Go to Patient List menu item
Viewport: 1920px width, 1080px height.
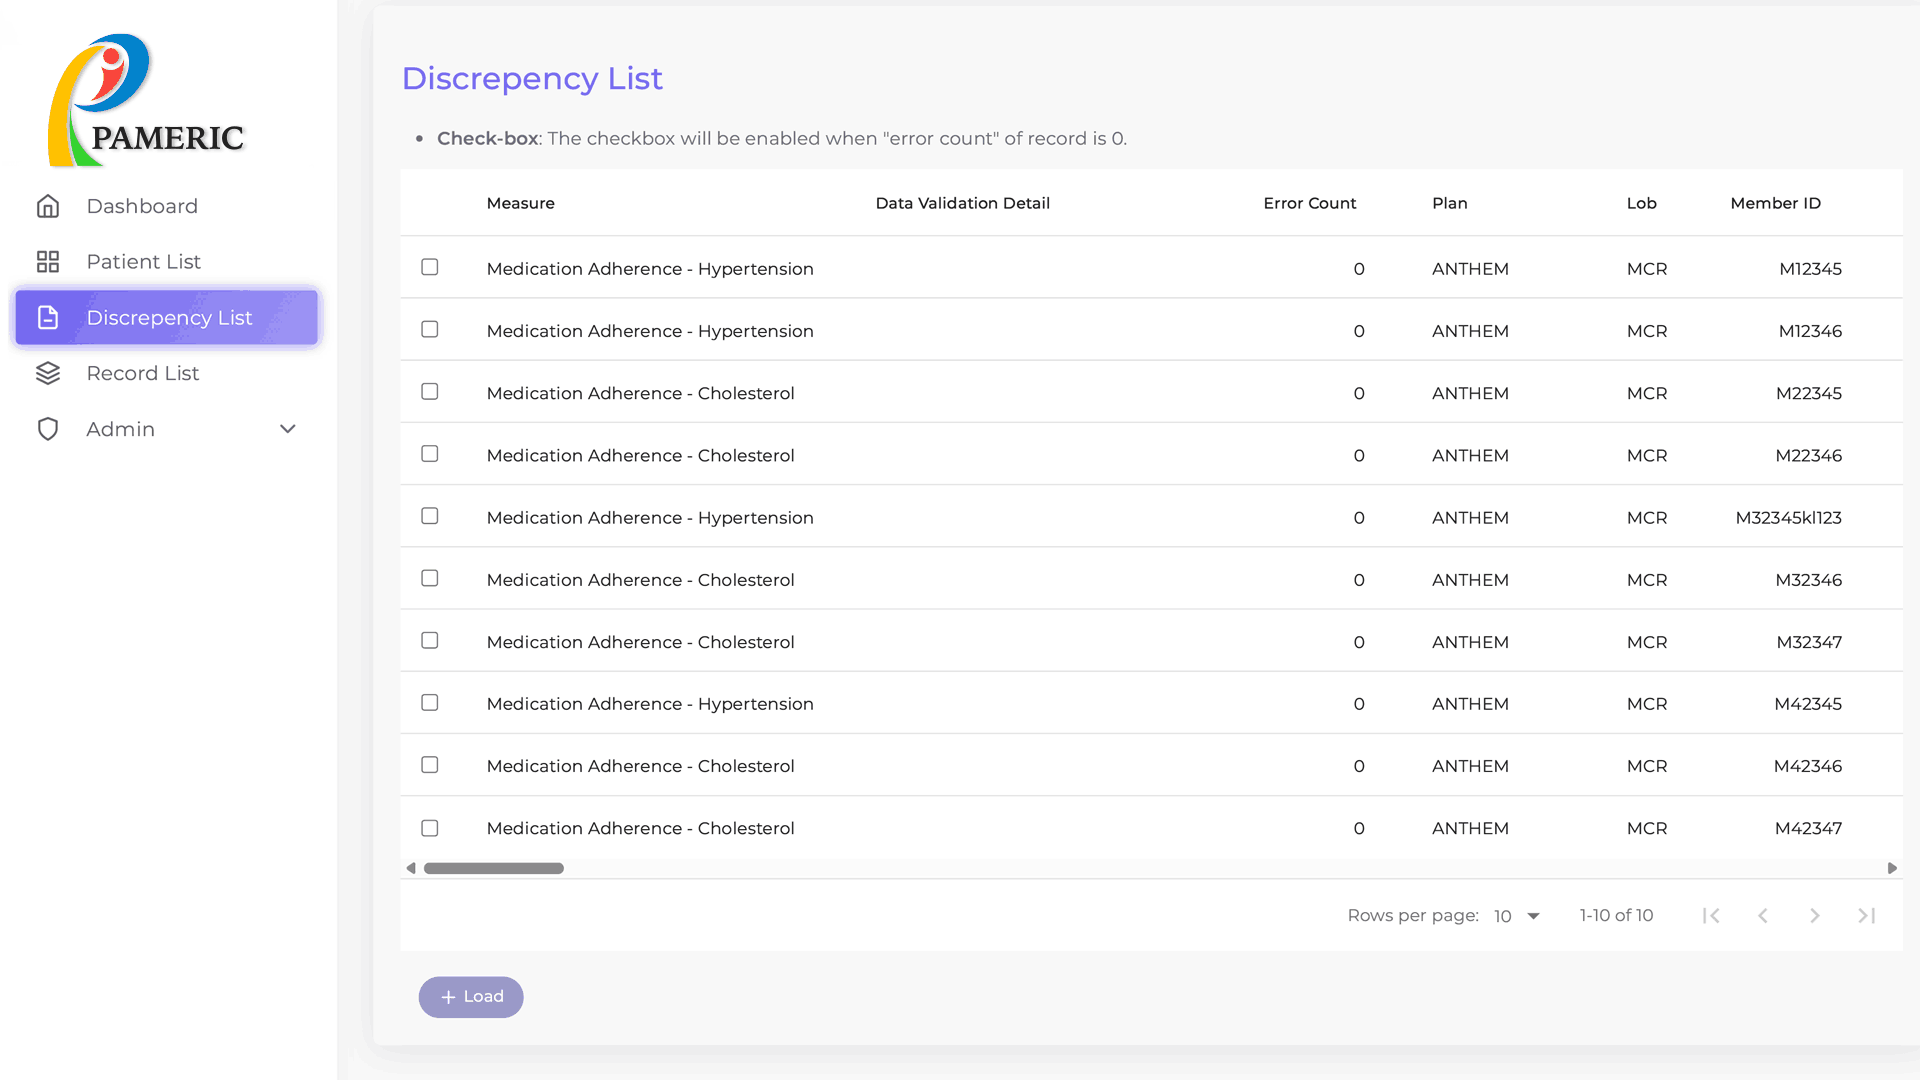[144, 262]
